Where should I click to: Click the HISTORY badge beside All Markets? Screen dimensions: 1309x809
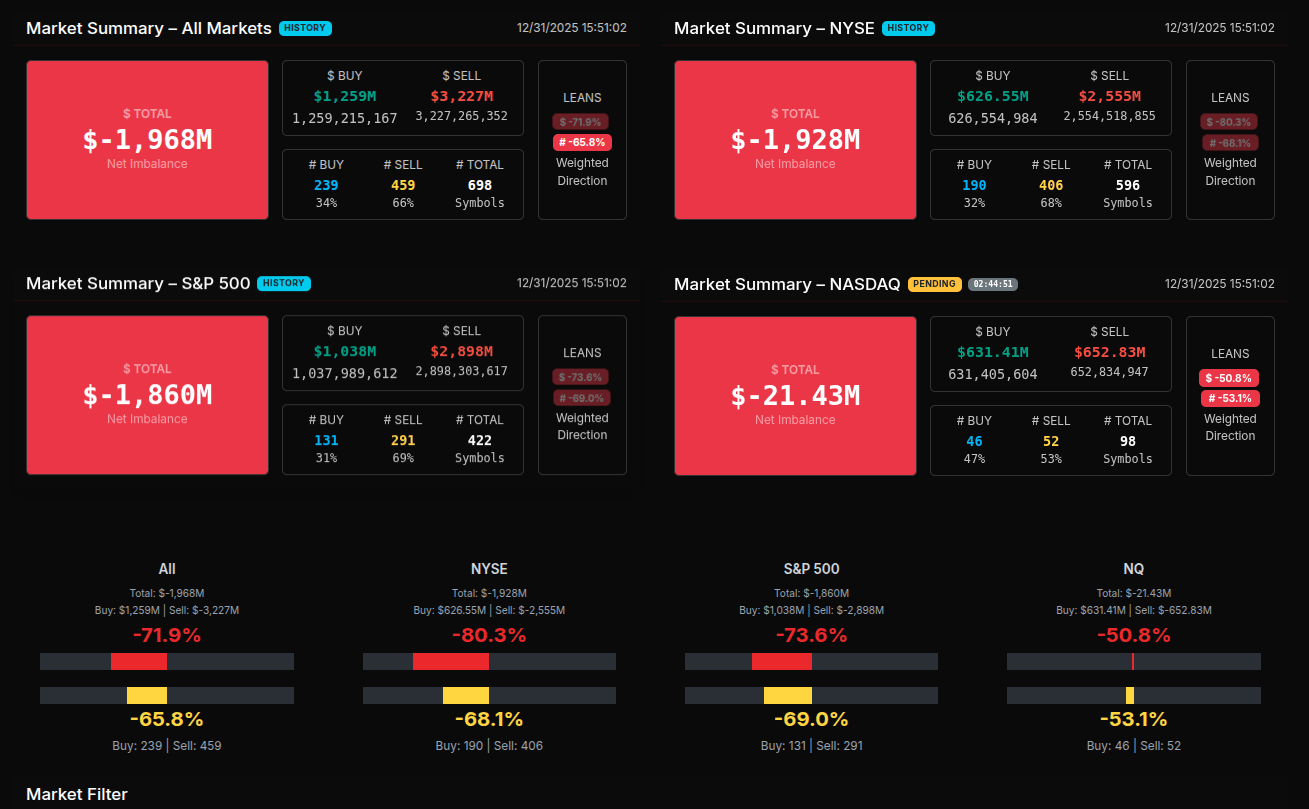(305, 28)
